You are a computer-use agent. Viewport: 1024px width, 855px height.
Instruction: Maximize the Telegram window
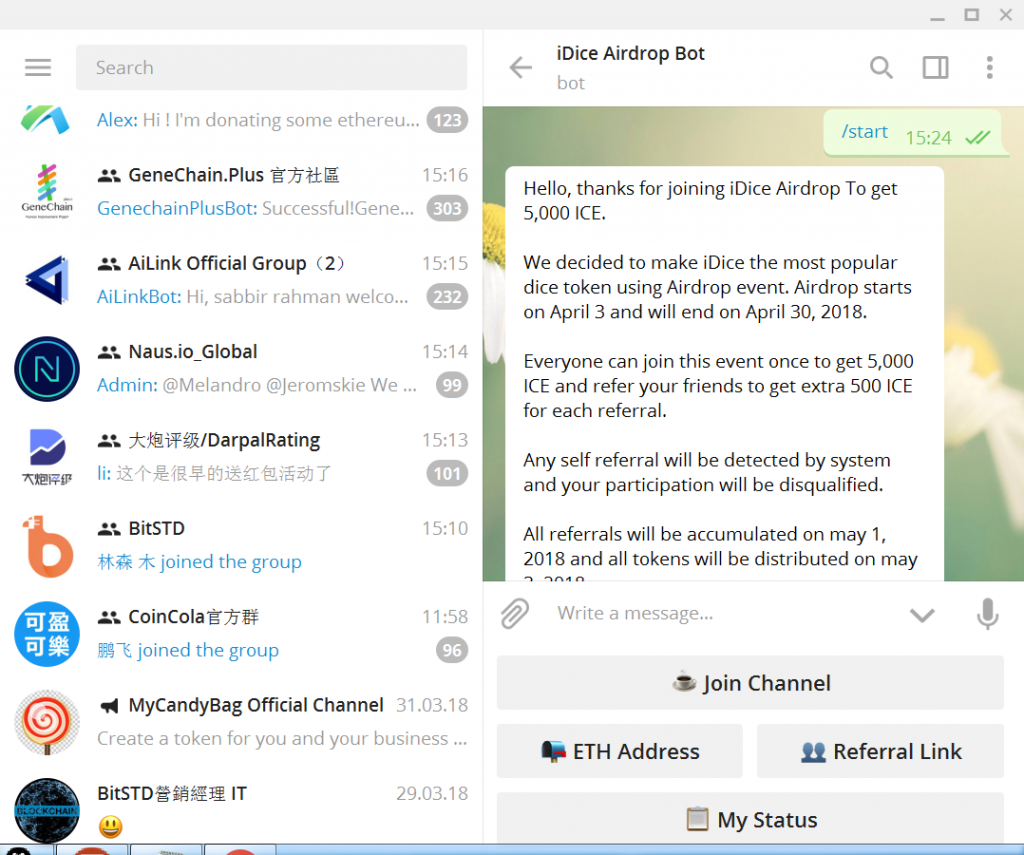972,14
